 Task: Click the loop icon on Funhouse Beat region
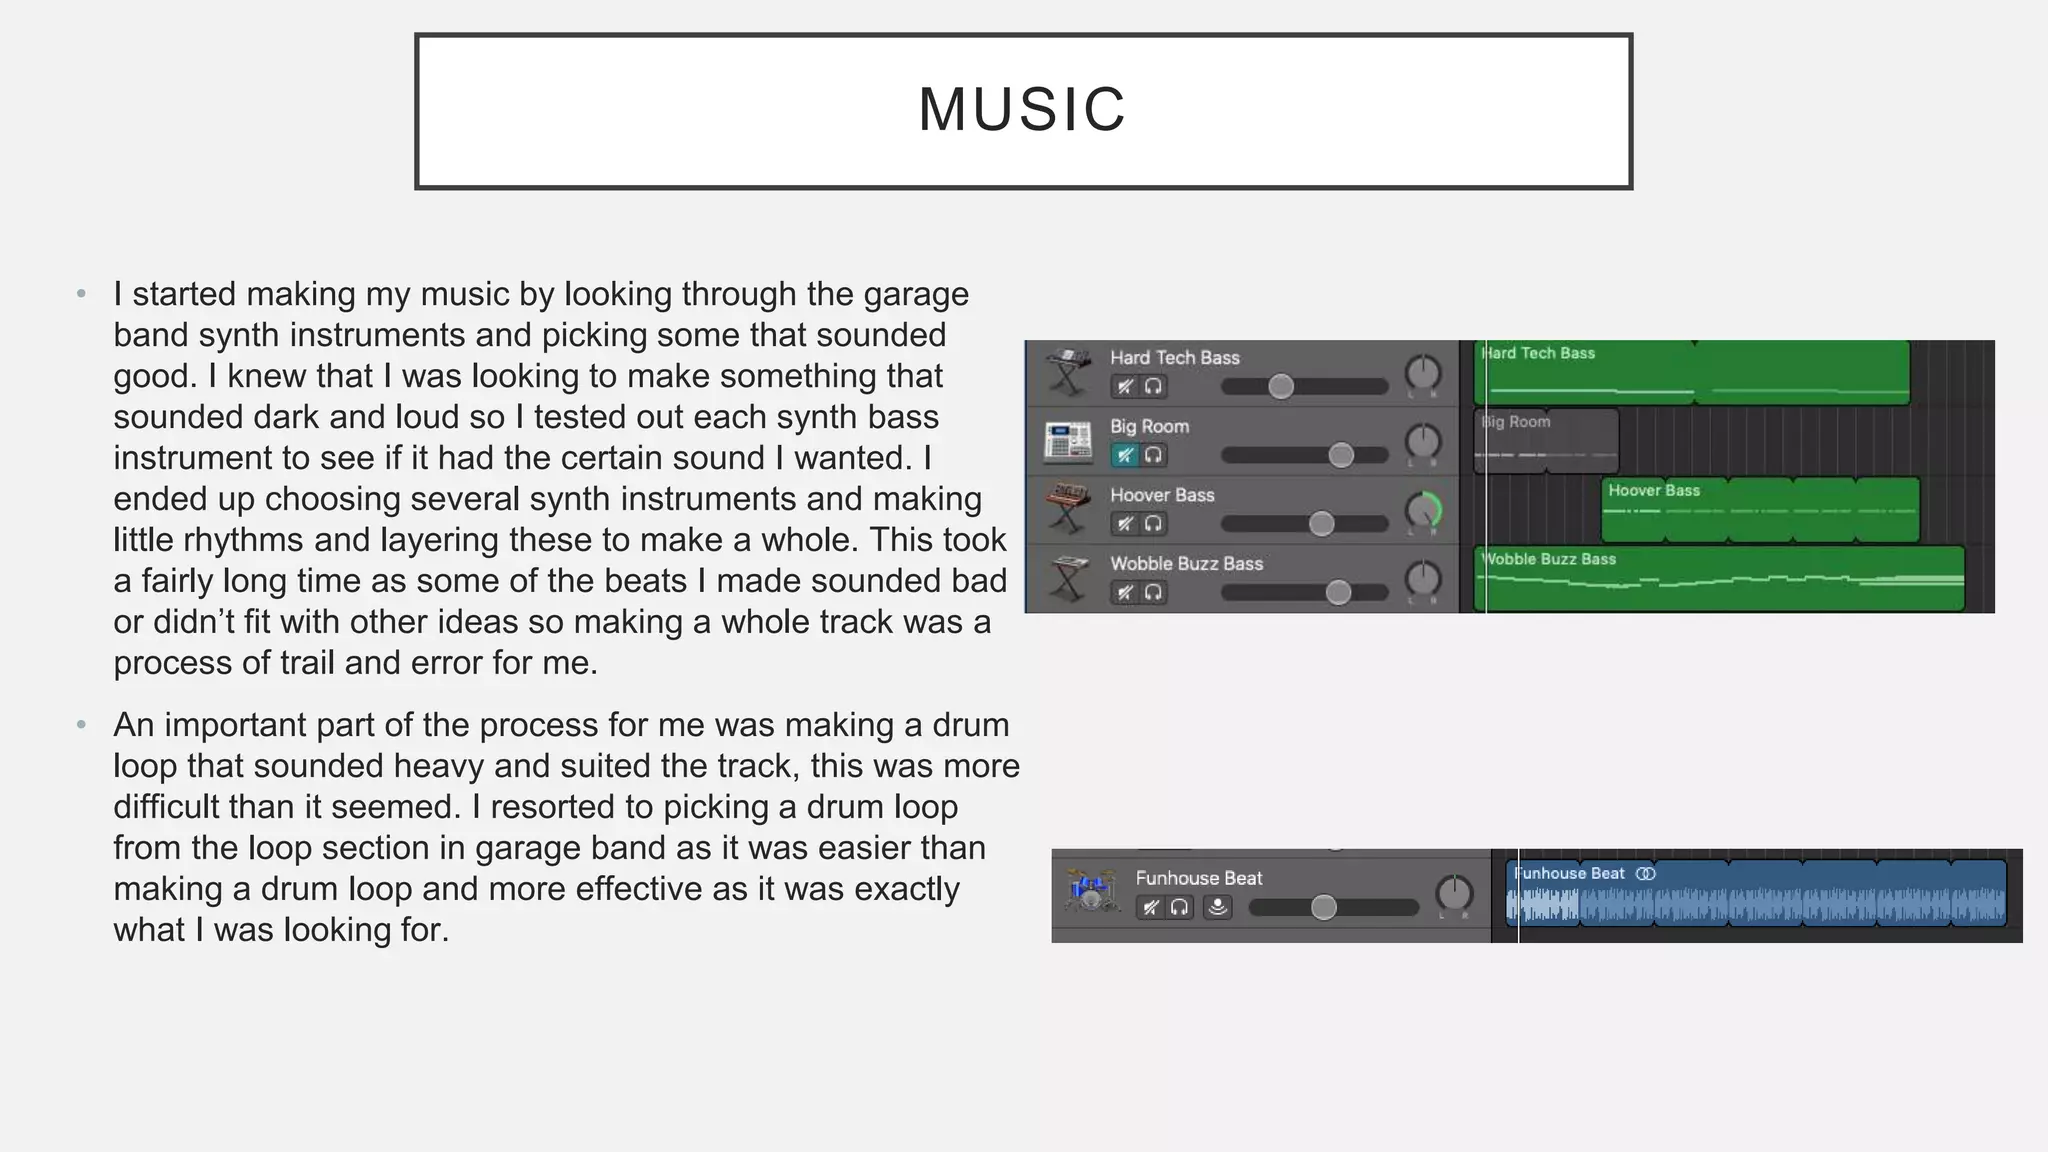click(1646, 874)
